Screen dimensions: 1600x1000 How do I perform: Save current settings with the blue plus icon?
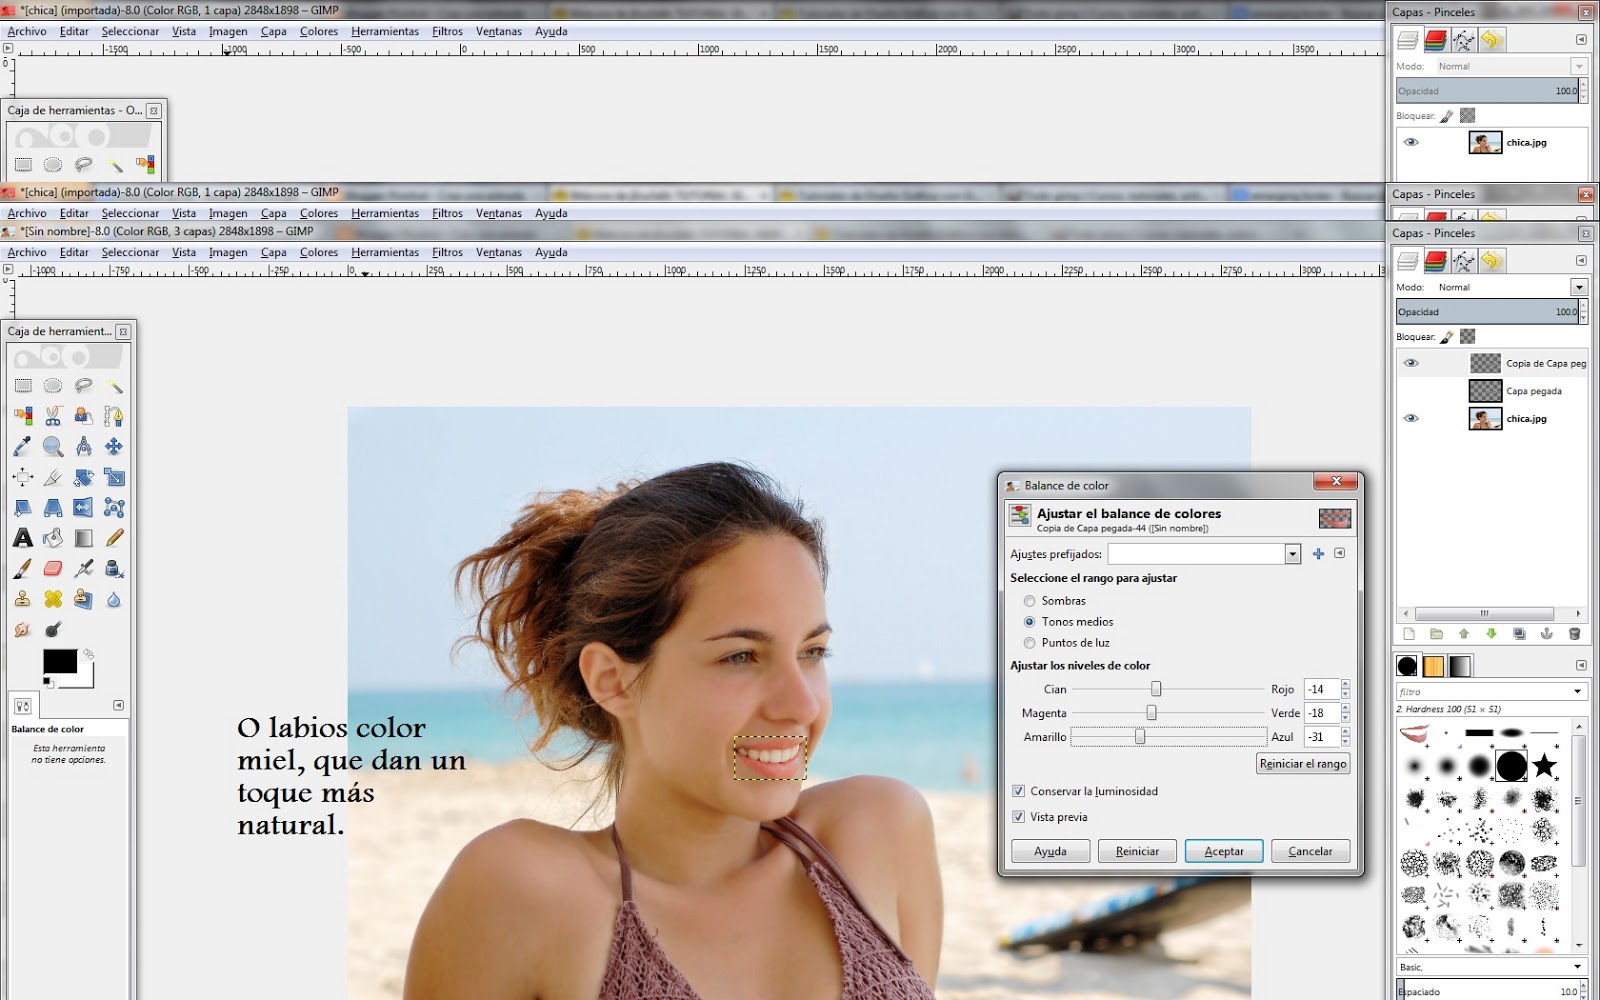tap(1318, 554)
